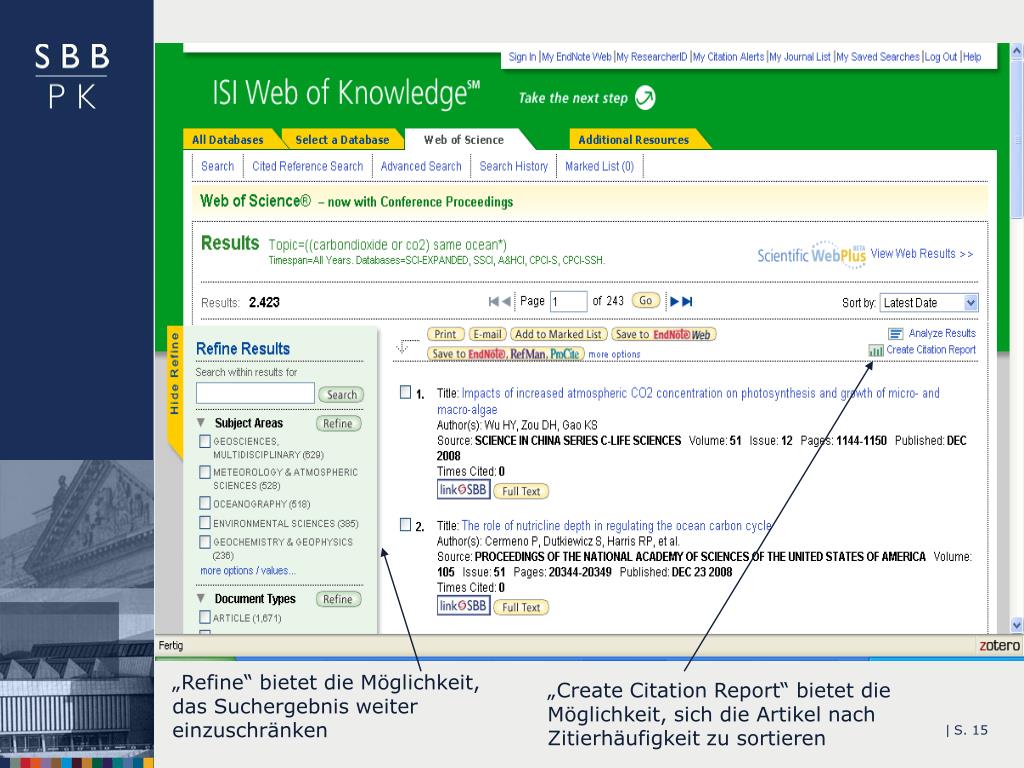Click the E-mail button
1024x768 pixels.
(x=487, y=334)
